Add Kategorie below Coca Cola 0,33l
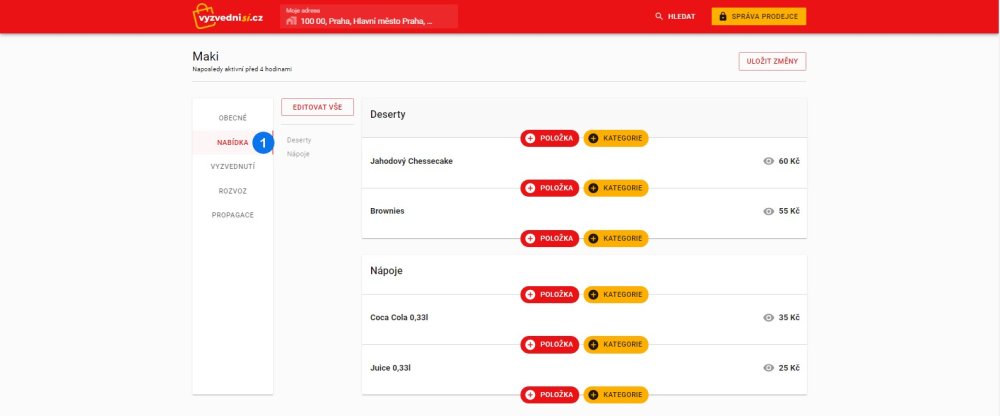 615,345
